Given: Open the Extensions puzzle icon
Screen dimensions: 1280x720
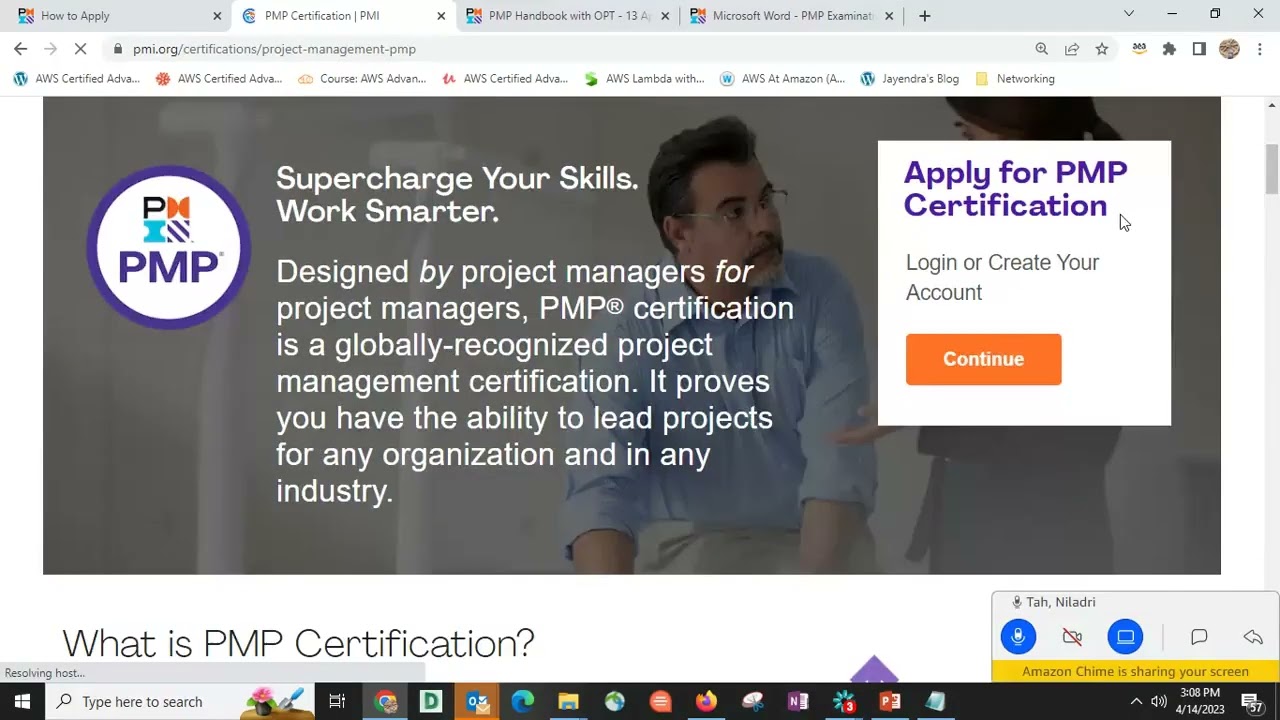Looking at the screenshot, I should (1169, 49).
